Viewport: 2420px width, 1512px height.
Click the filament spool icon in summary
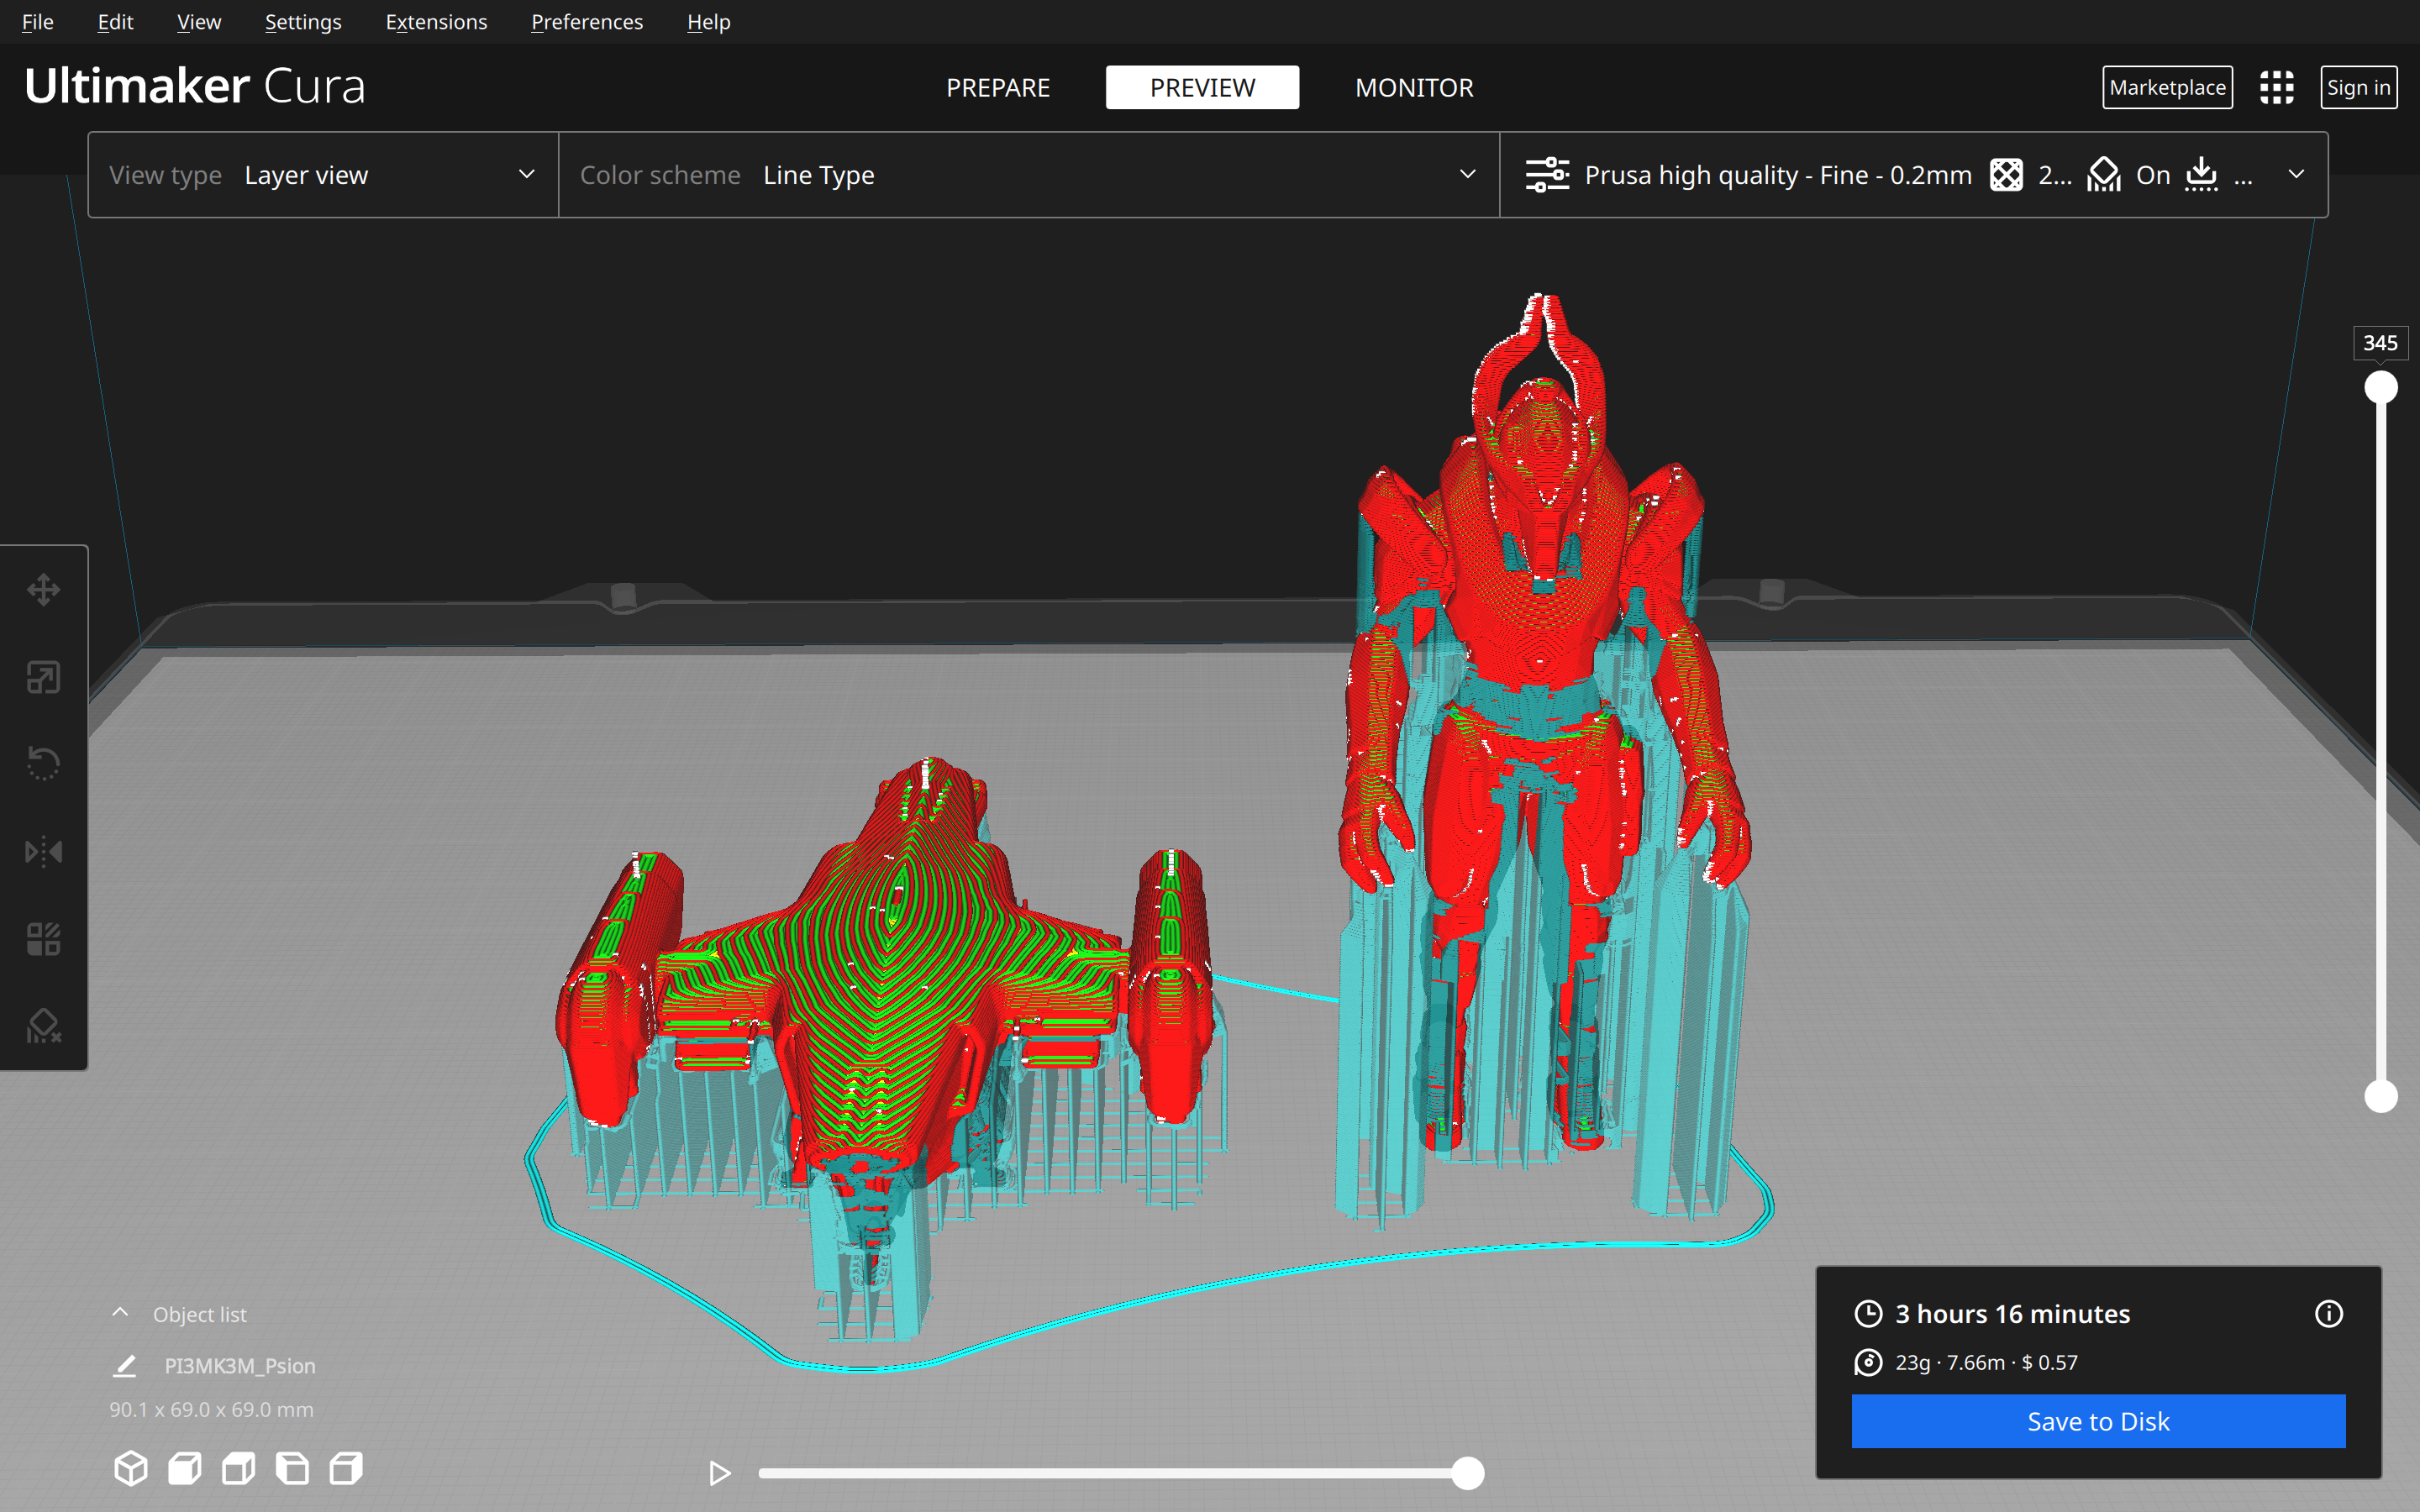[x=1868, y=1362]
